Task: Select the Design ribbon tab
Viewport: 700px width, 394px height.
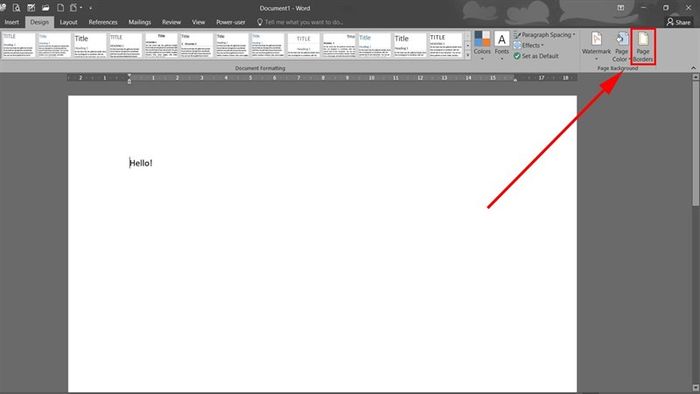Action: [x=39, y=22]
